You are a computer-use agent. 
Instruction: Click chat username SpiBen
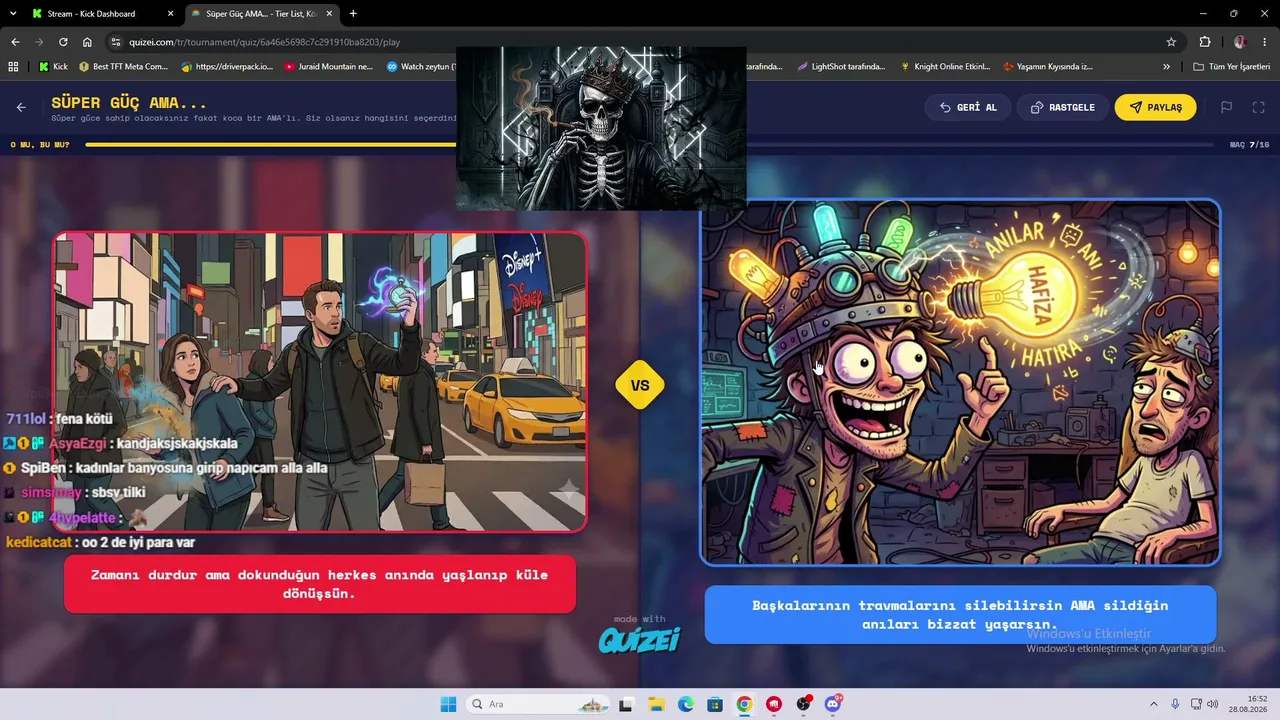coord(42,467)
